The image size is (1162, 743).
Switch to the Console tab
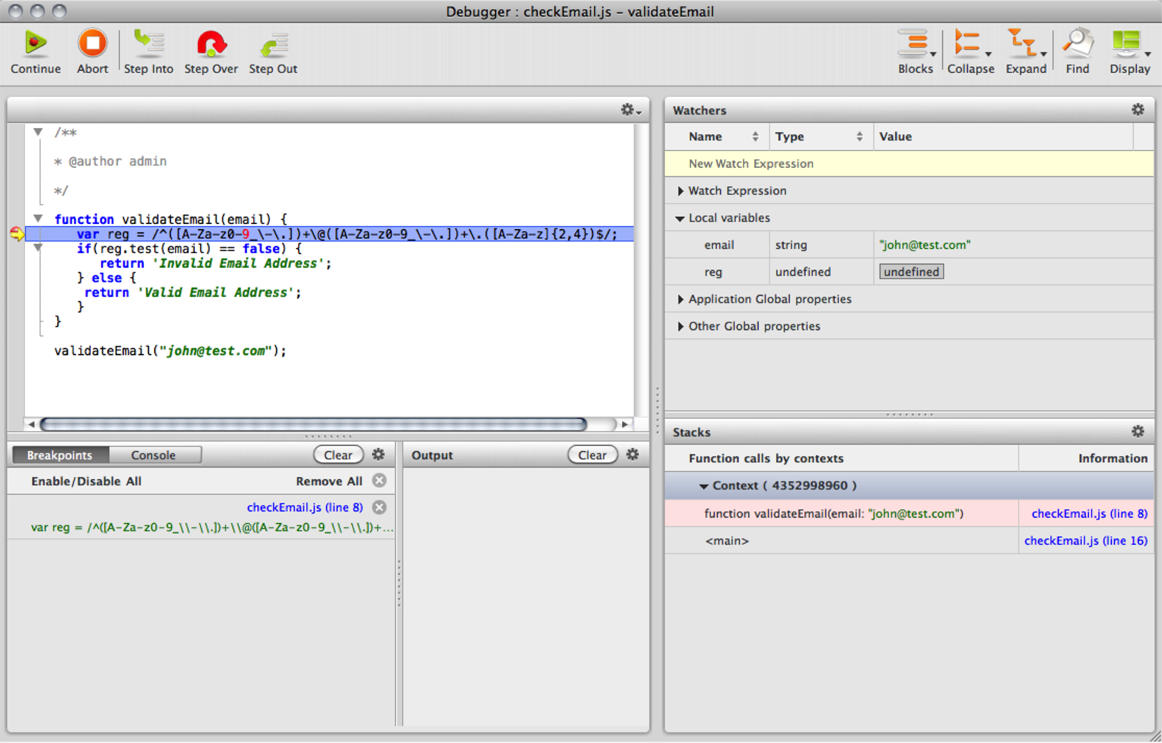(x=153, y=455)
